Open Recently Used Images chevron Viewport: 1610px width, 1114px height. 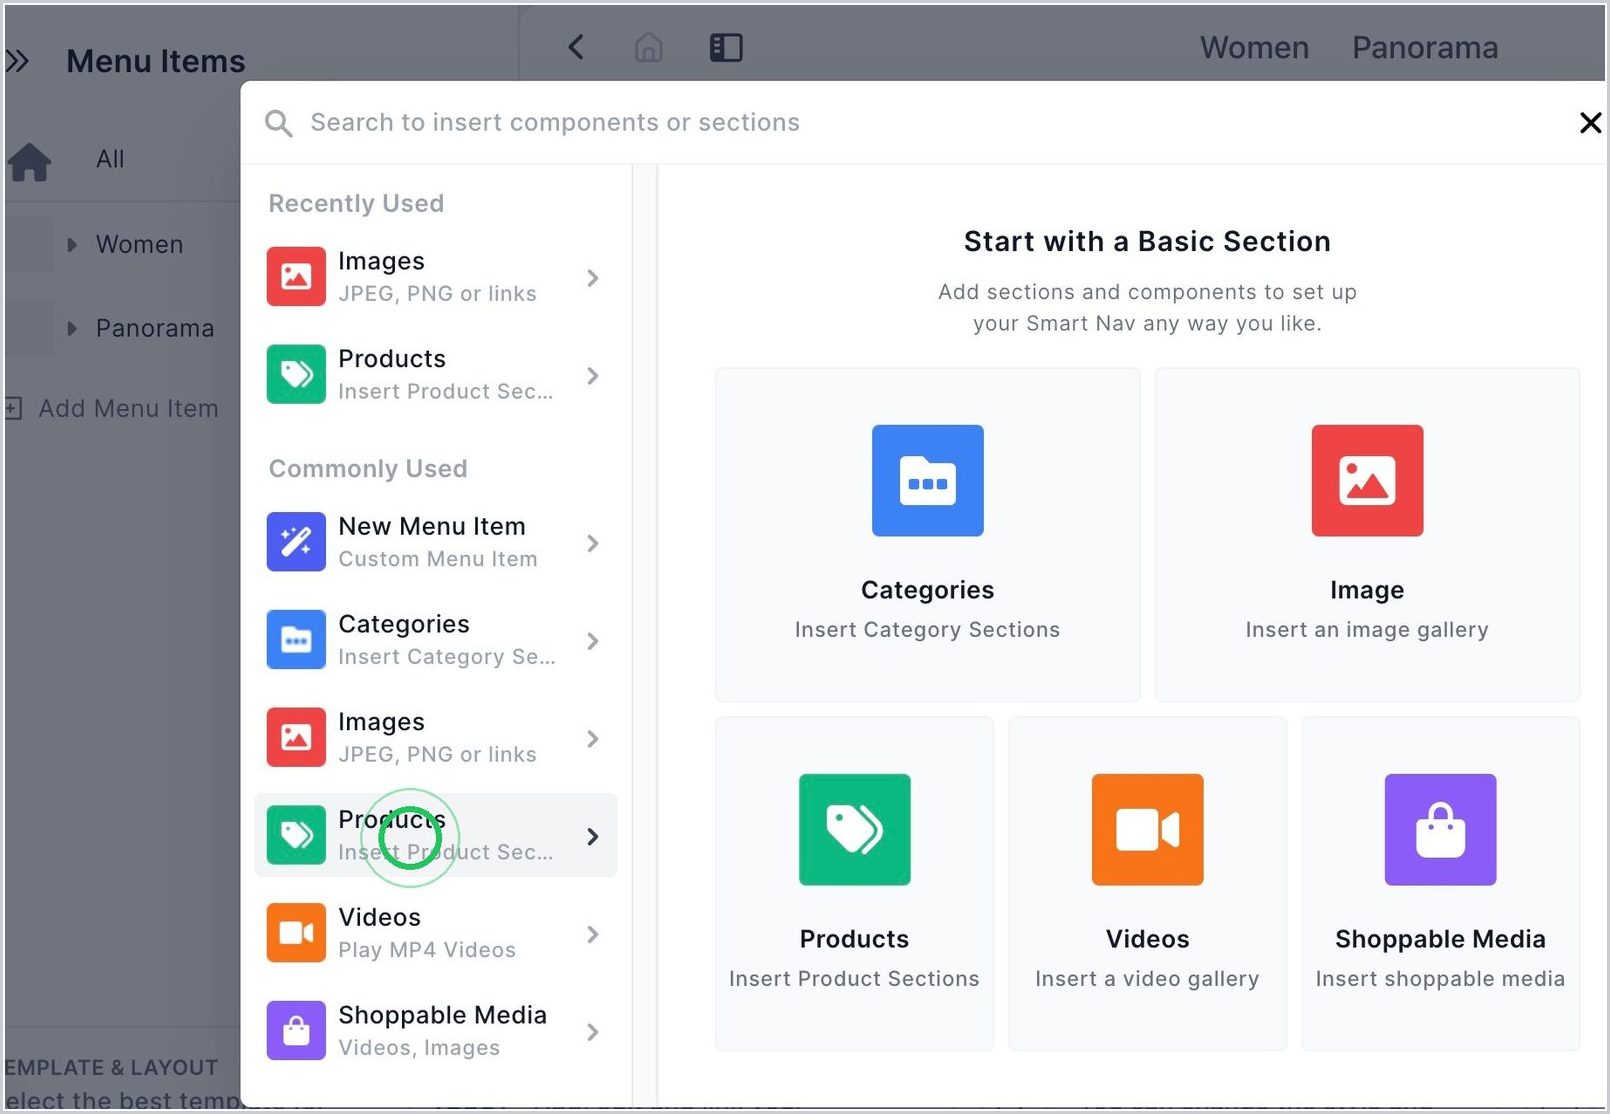tap(593, 278)
